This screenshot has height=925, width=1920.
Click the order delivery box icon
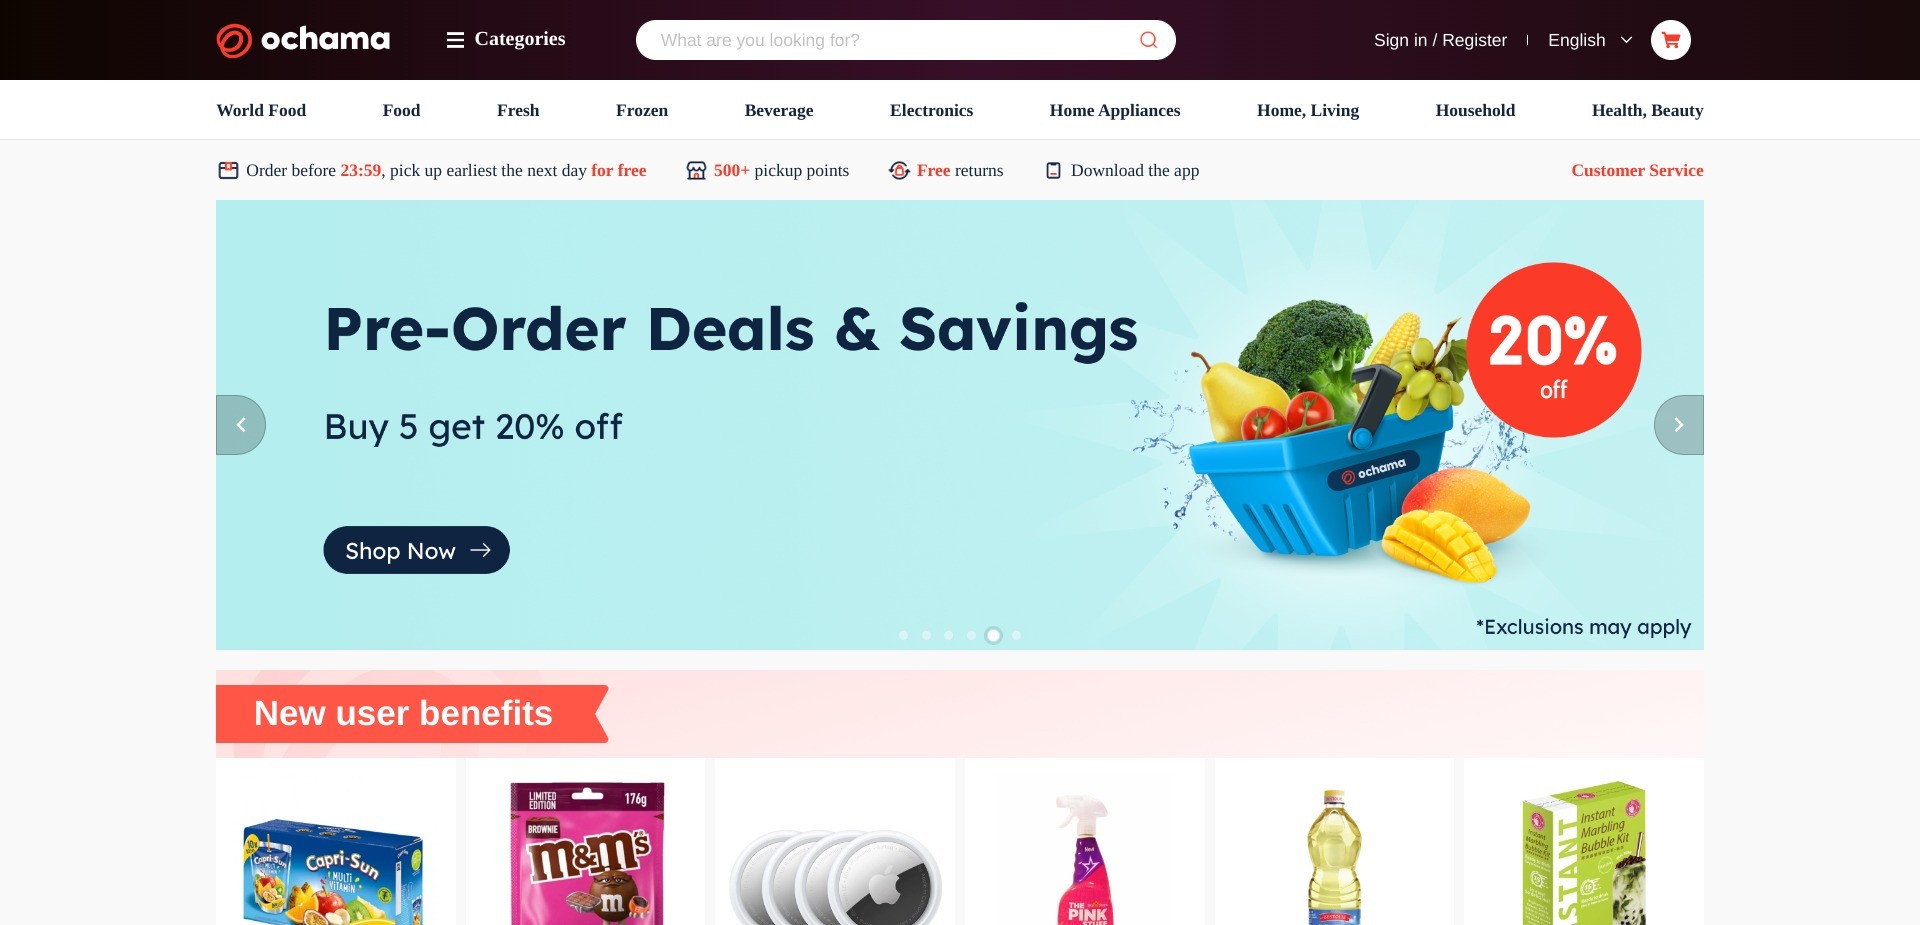pos(228,171)
